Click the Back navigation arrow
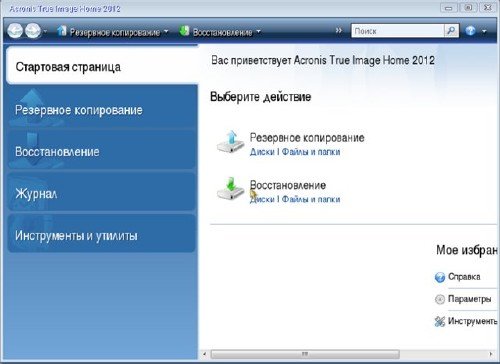This screenshot has width=500, height=364. coord(15,31)
